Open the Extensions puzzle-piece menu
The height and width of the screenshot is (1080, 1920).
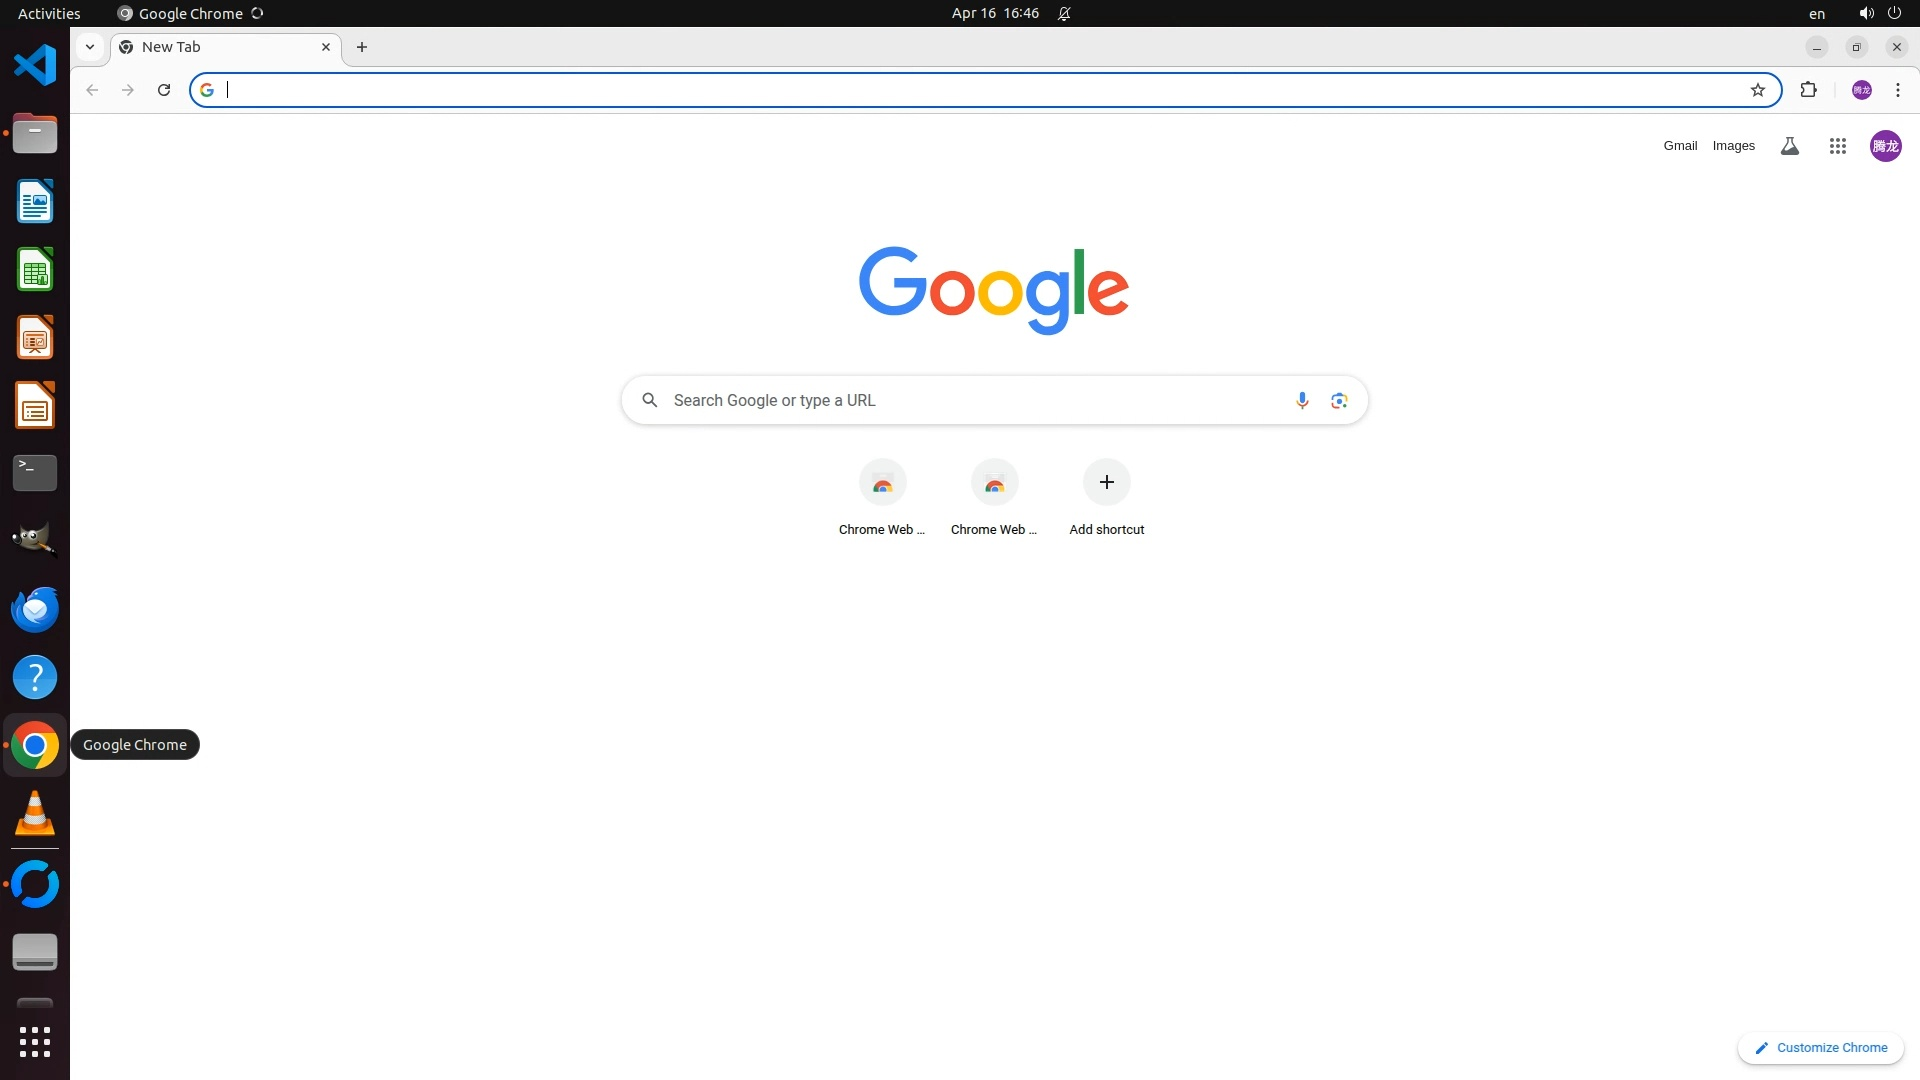[x=1808, y=90]
